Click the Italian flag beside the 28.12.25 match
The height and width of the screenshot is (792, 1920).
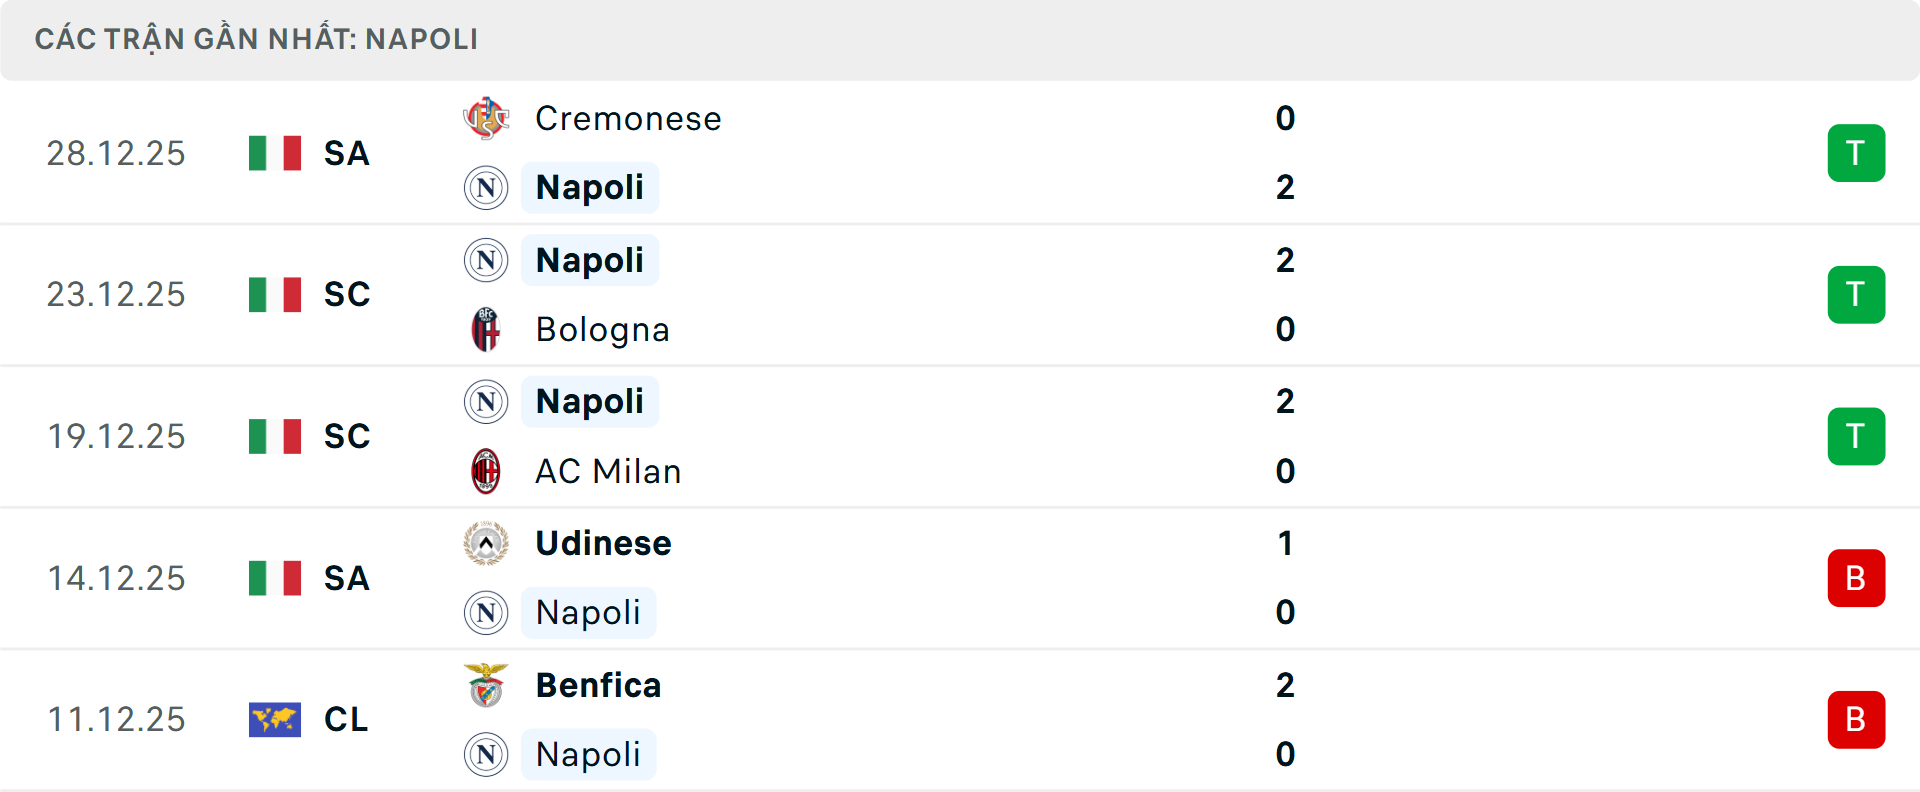point(274,154)
